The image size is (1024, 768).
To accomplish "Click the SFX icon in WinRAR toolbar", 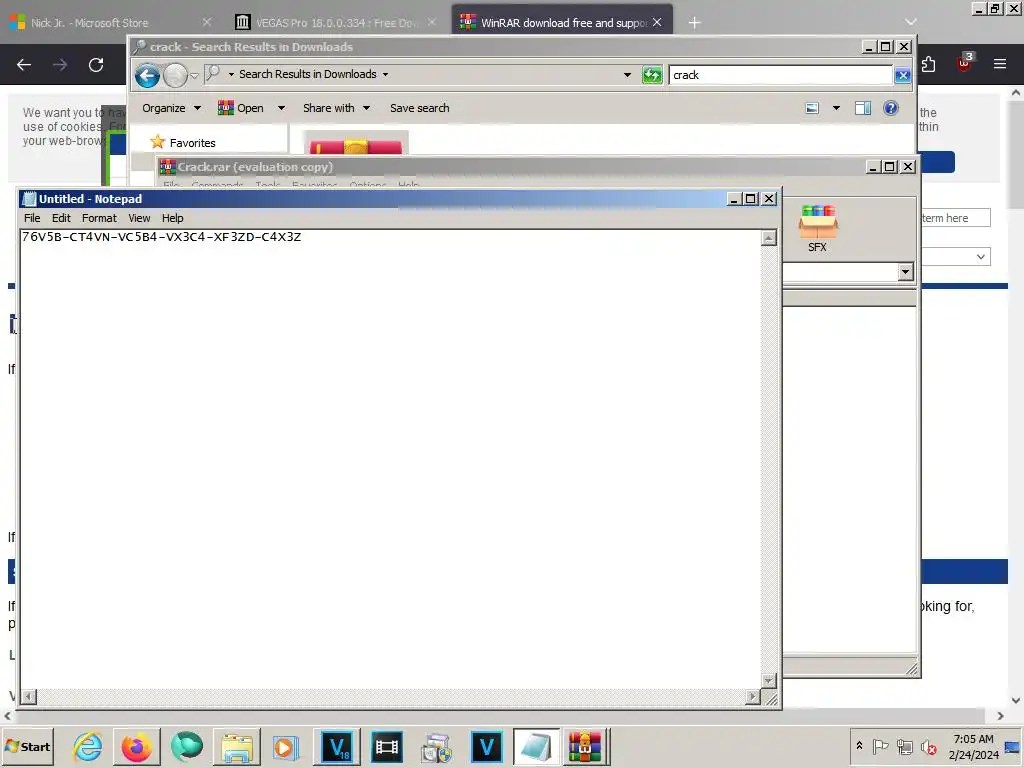I will tap(817, 229).
